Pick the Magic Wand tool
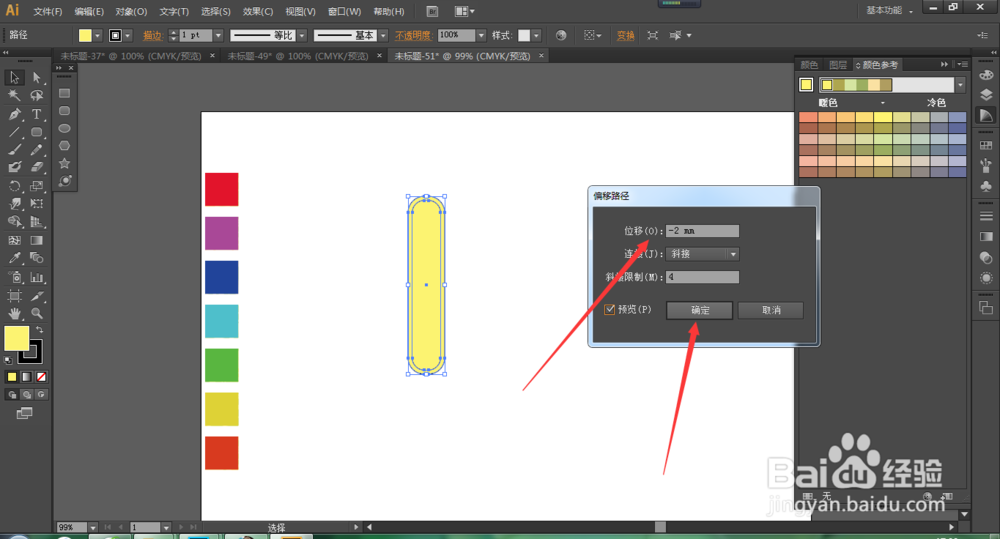This screenshot has height=539, width=1000. (14, 96)
